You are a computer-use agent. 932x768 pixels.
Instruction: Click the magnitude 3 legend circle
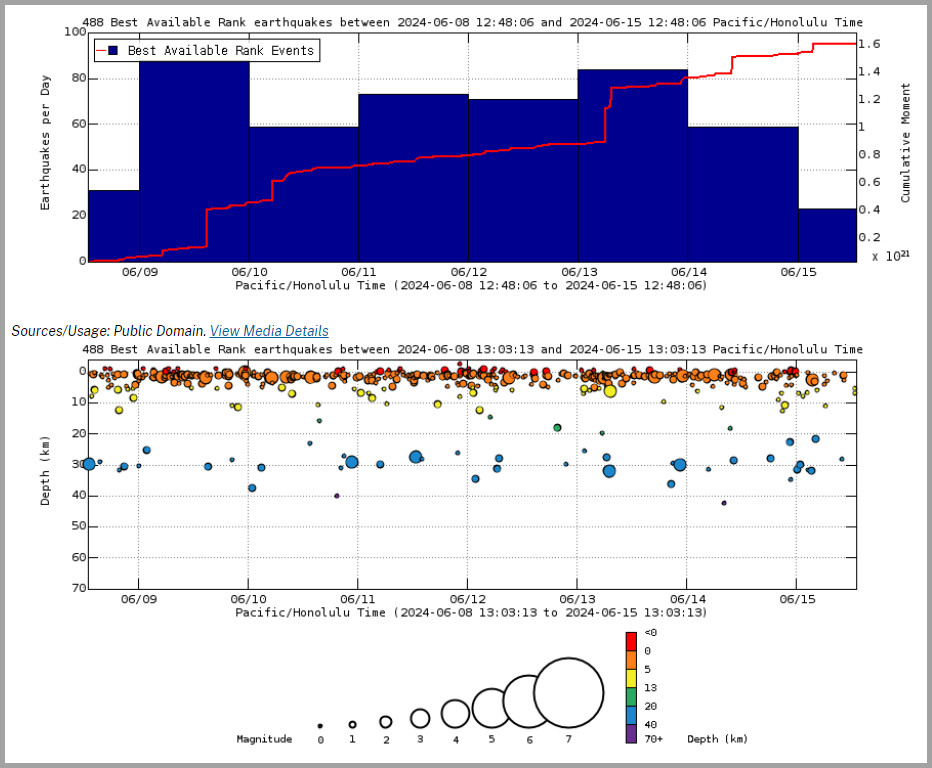click(420, 719)
